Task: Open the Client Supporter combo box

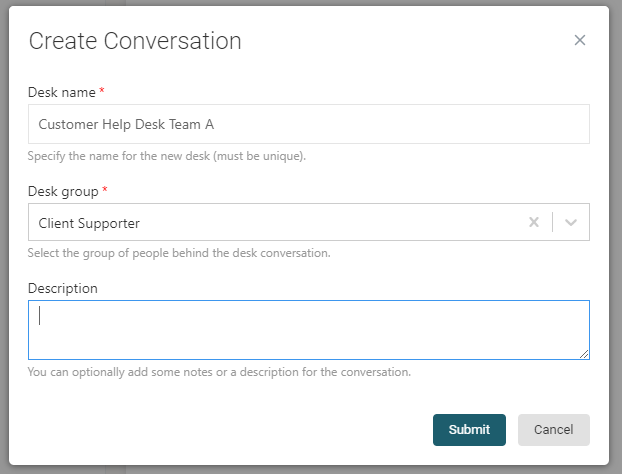Action: click(x=270, y=223)
